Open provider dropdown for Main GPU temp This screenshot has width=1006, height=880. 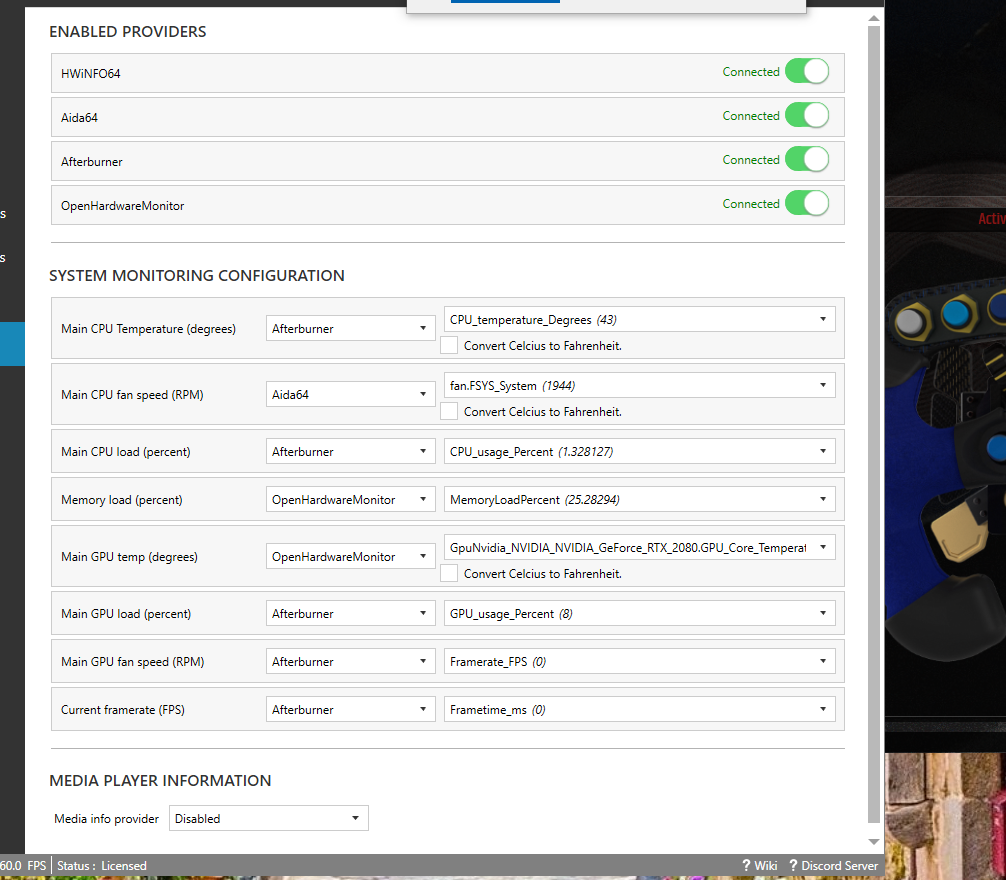(350, 556)
